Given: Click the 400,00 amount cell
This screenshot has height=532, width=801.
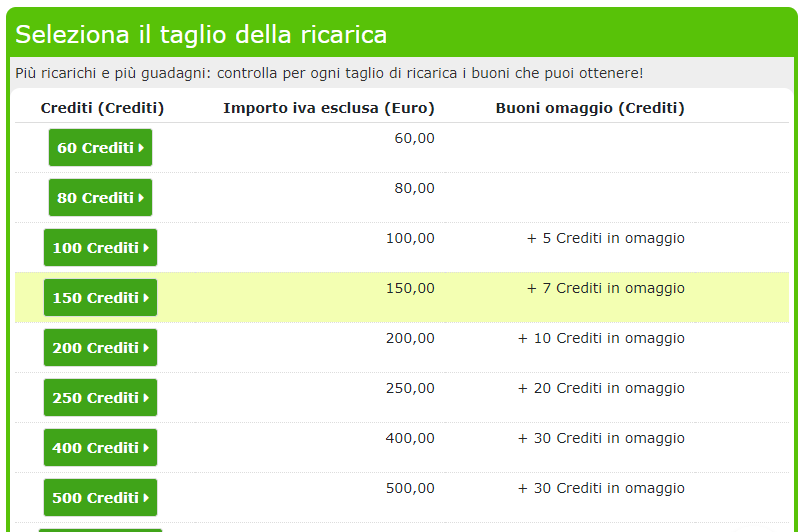Looking at the screenshot, I should 410,438.
